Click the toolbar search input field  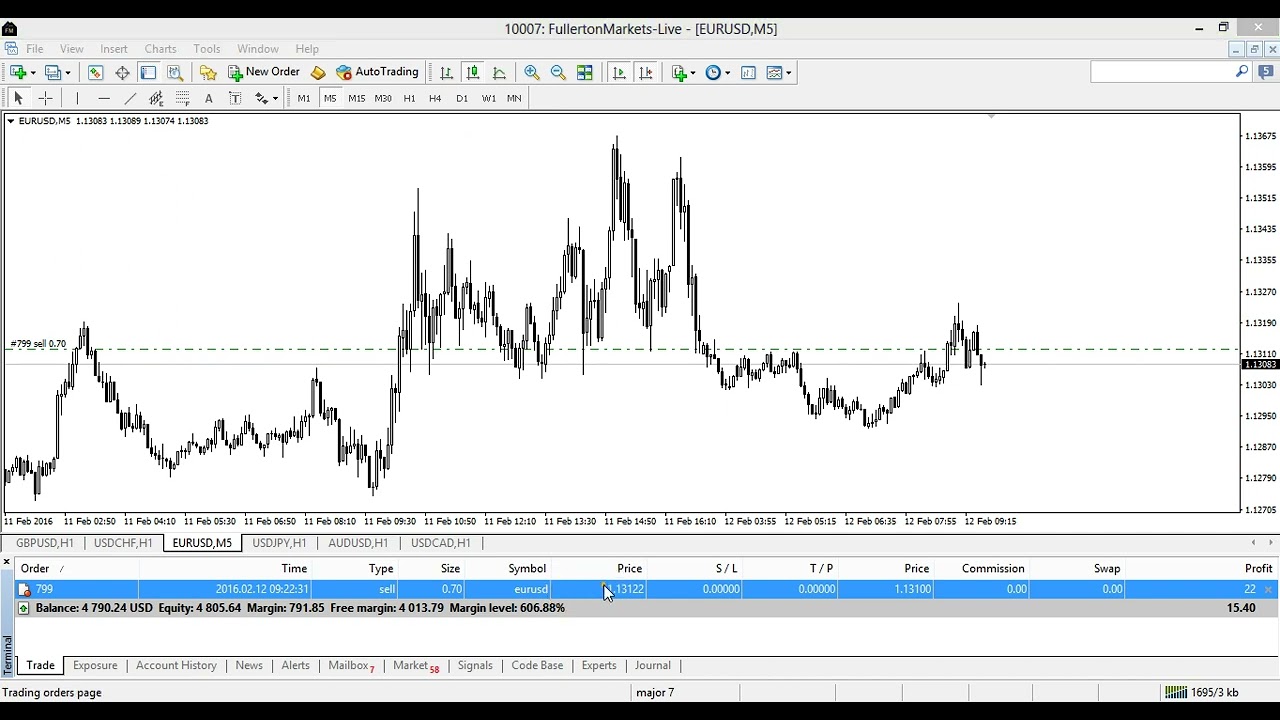1162,72
